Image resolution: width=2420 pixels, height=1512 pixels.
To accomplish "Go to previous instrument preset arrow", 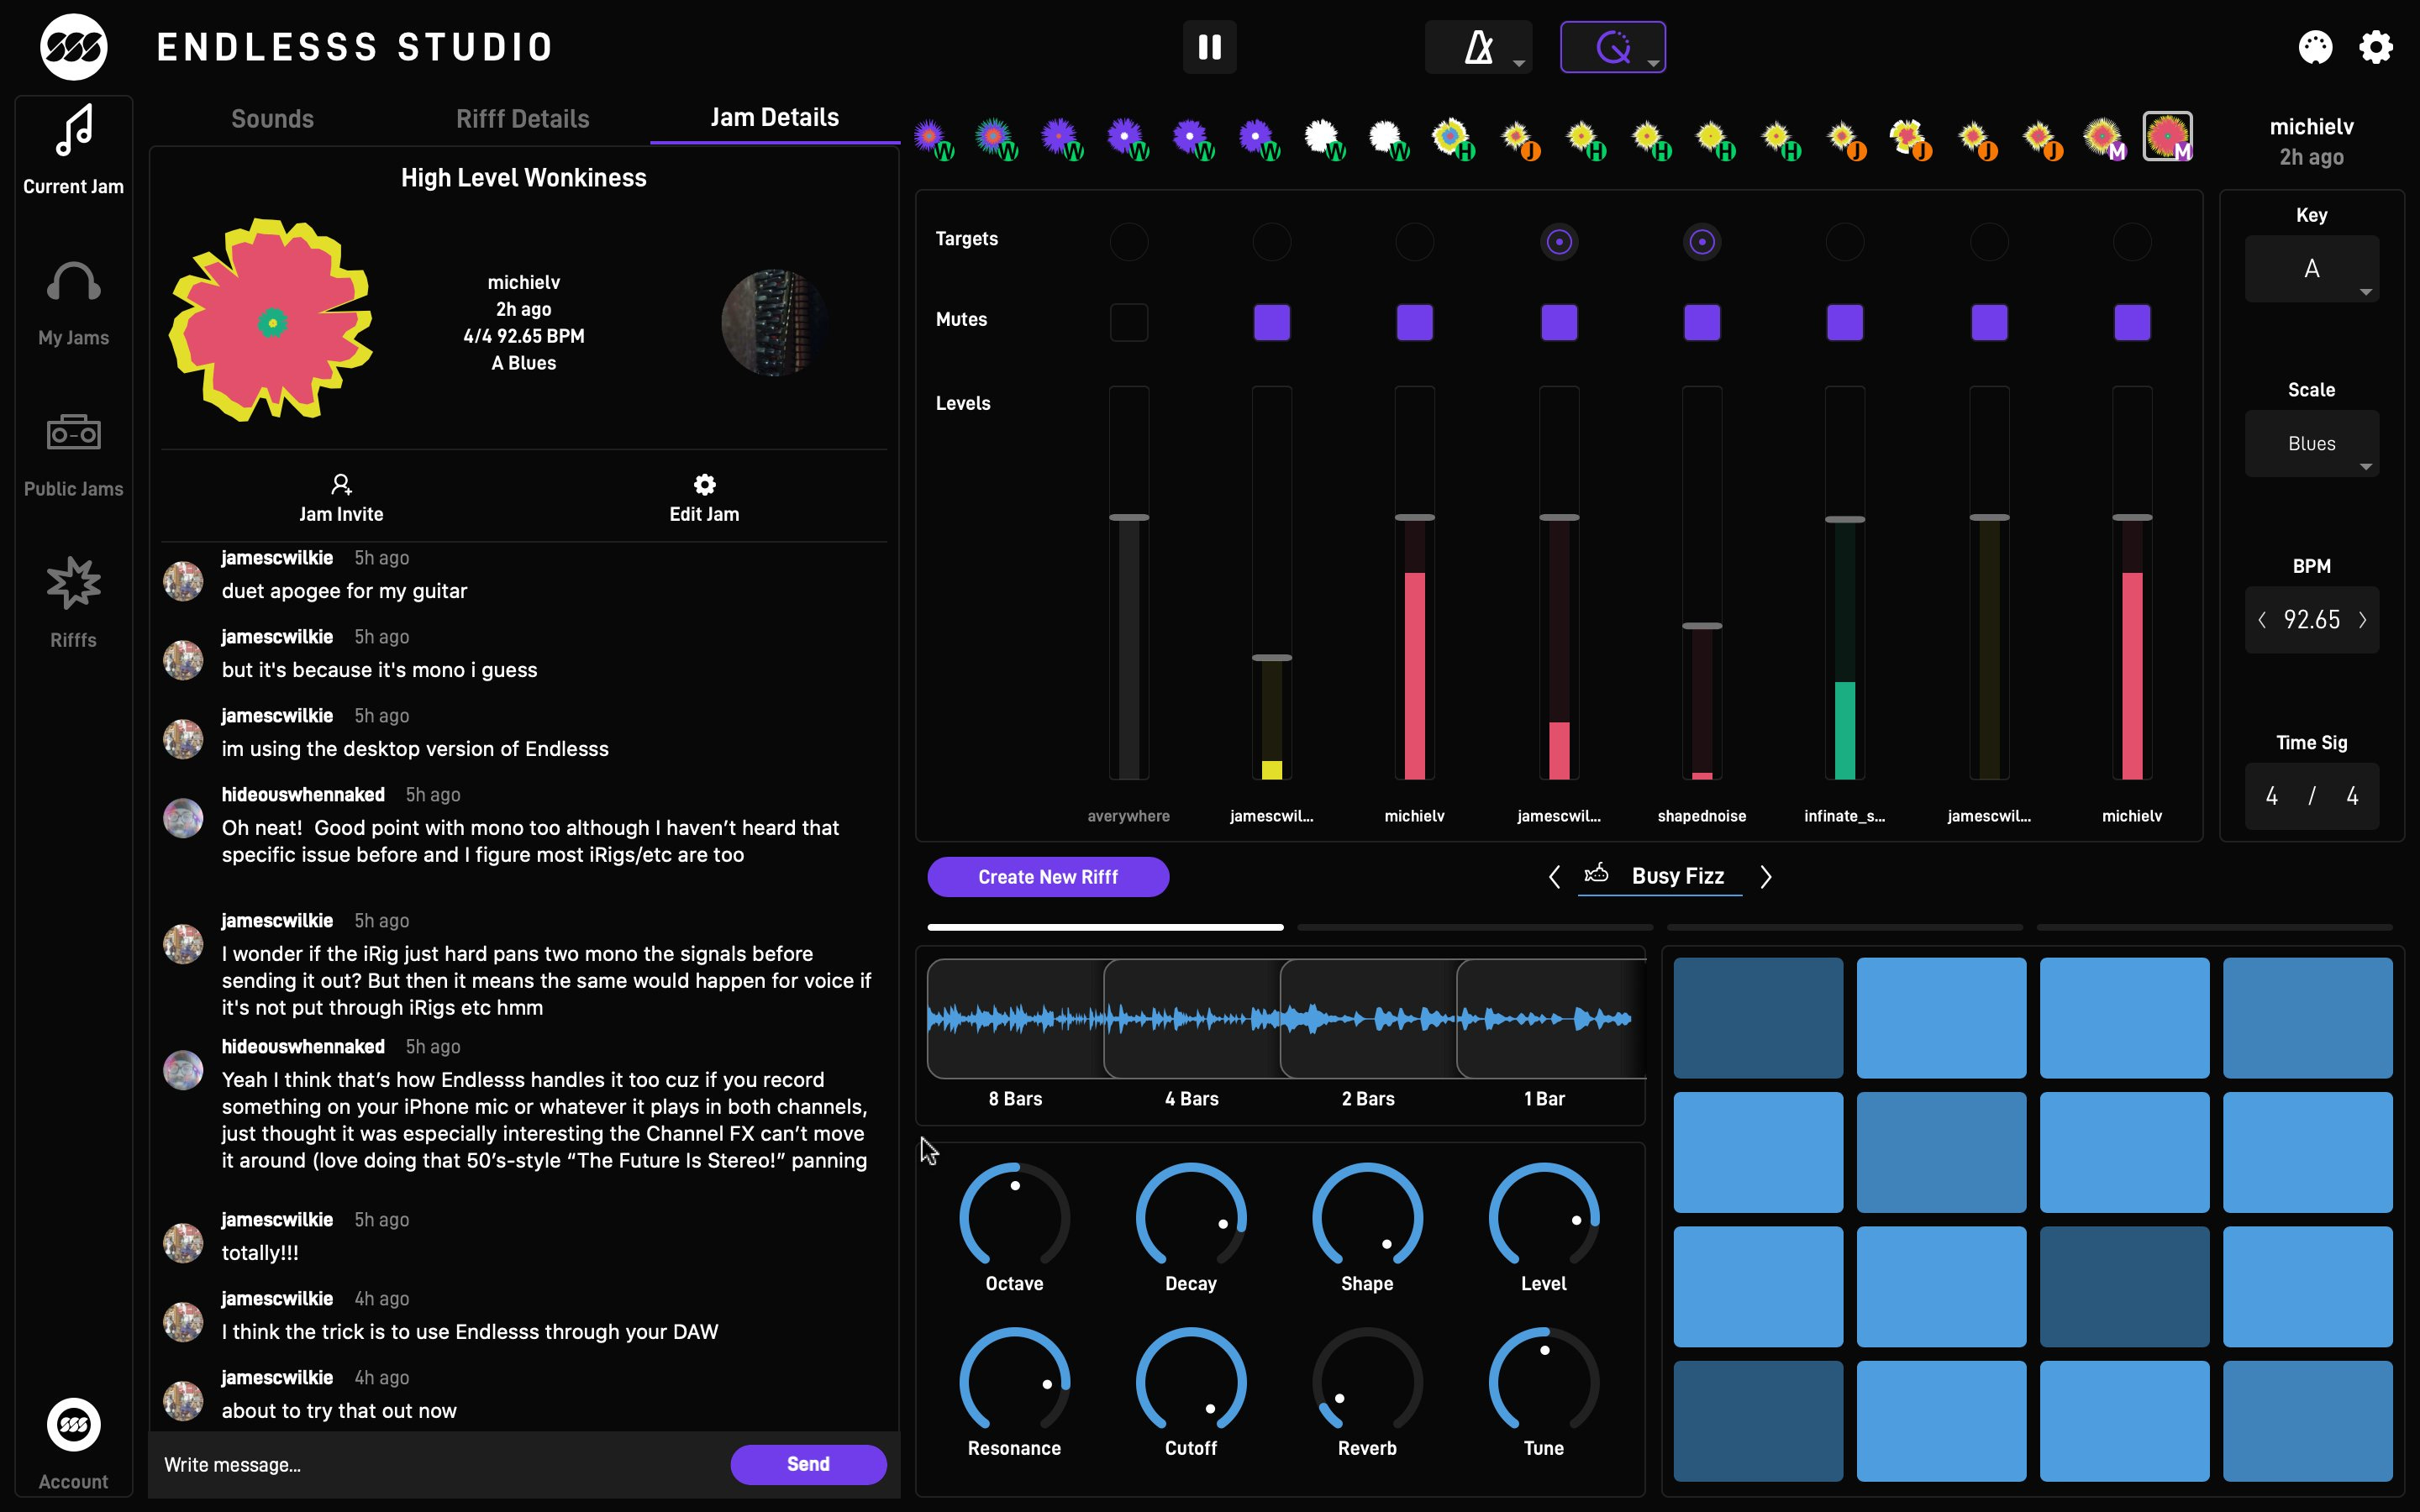I will (x=1554, y=877).
